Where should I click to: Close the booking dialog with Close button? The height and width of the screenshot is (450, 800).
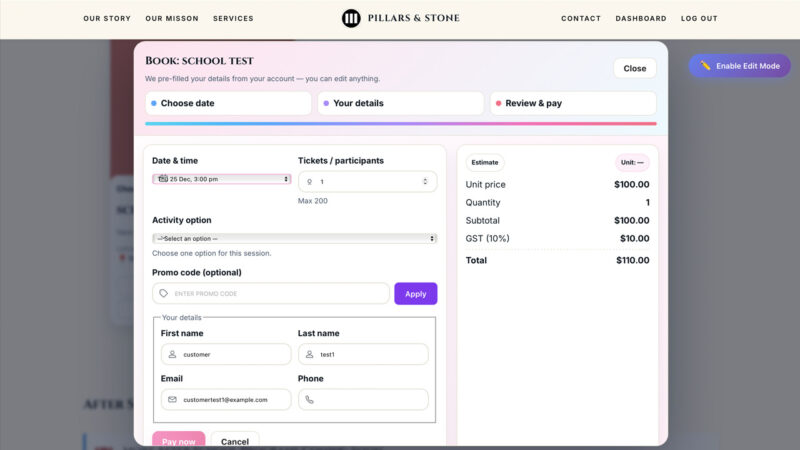634,68
